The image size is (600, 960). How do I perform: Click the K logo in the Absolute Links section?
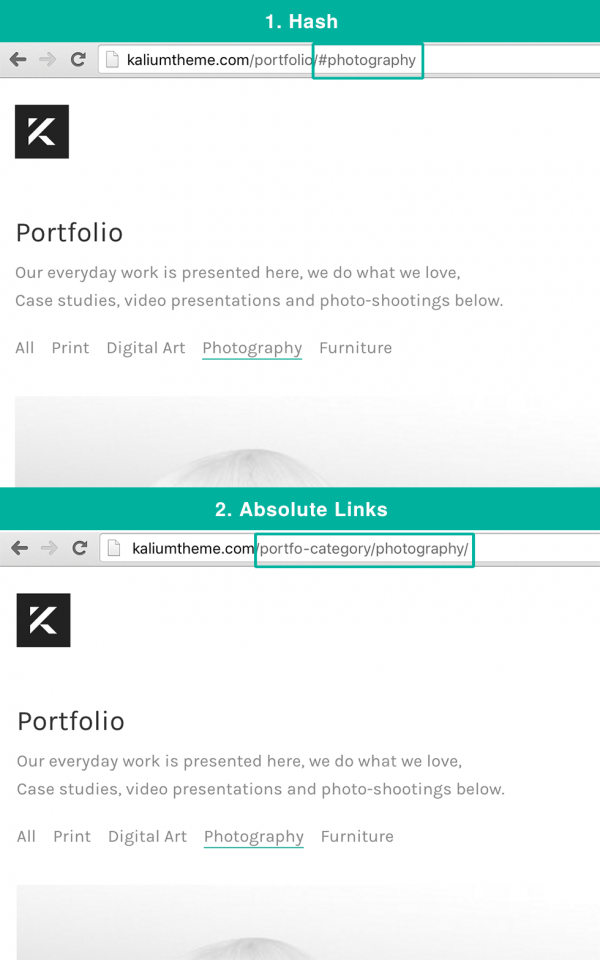pyautogui.click(x=43, y=620)
